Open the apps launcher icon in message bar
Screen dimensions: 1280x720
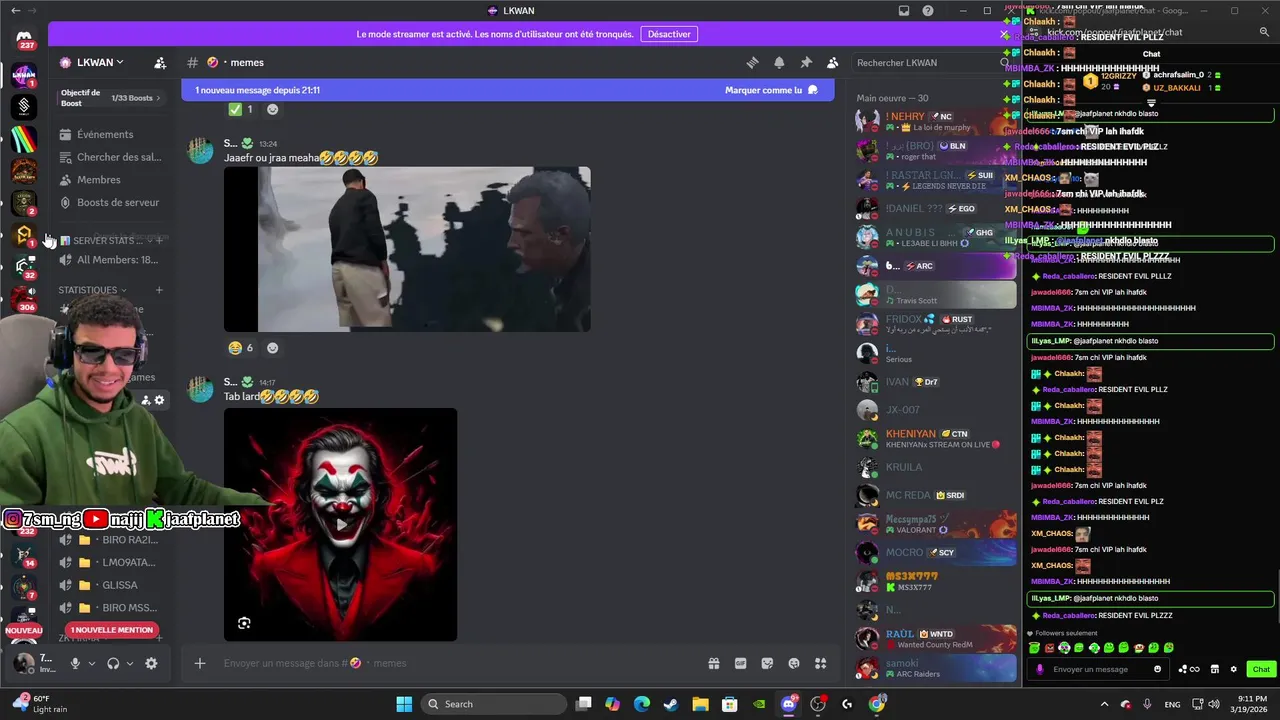pos(821,663)
